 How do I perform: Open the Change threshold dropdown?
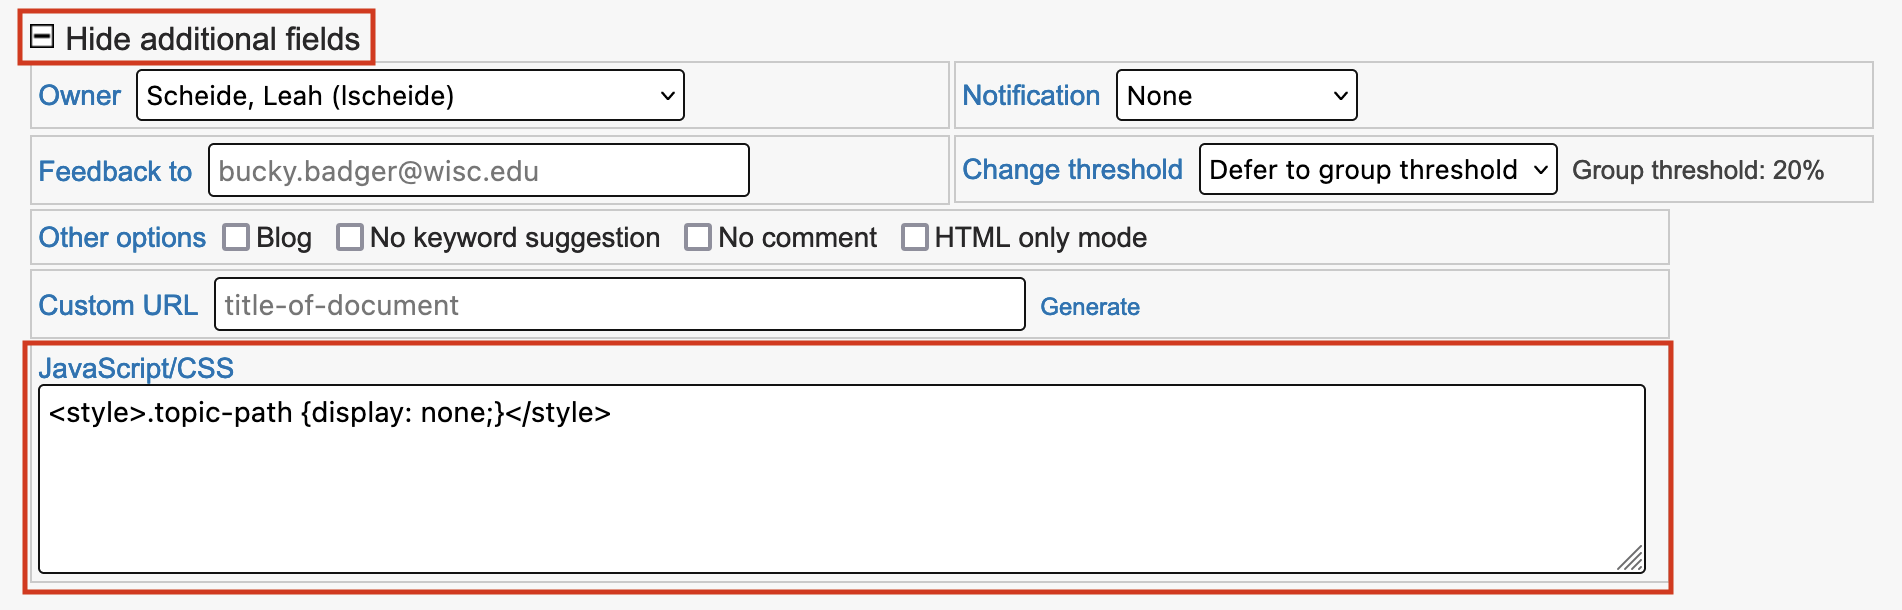(x=1378, y=169)
